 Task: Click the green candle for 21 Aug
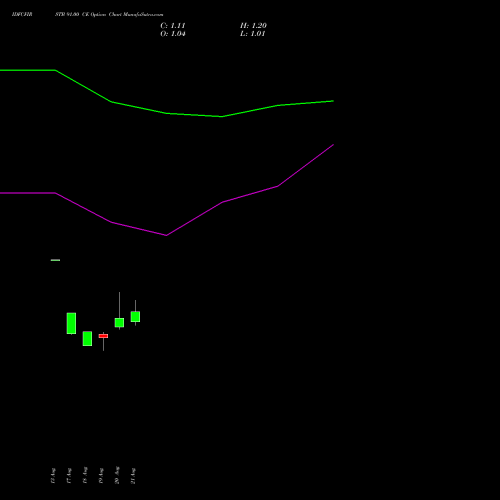[135, 317]
